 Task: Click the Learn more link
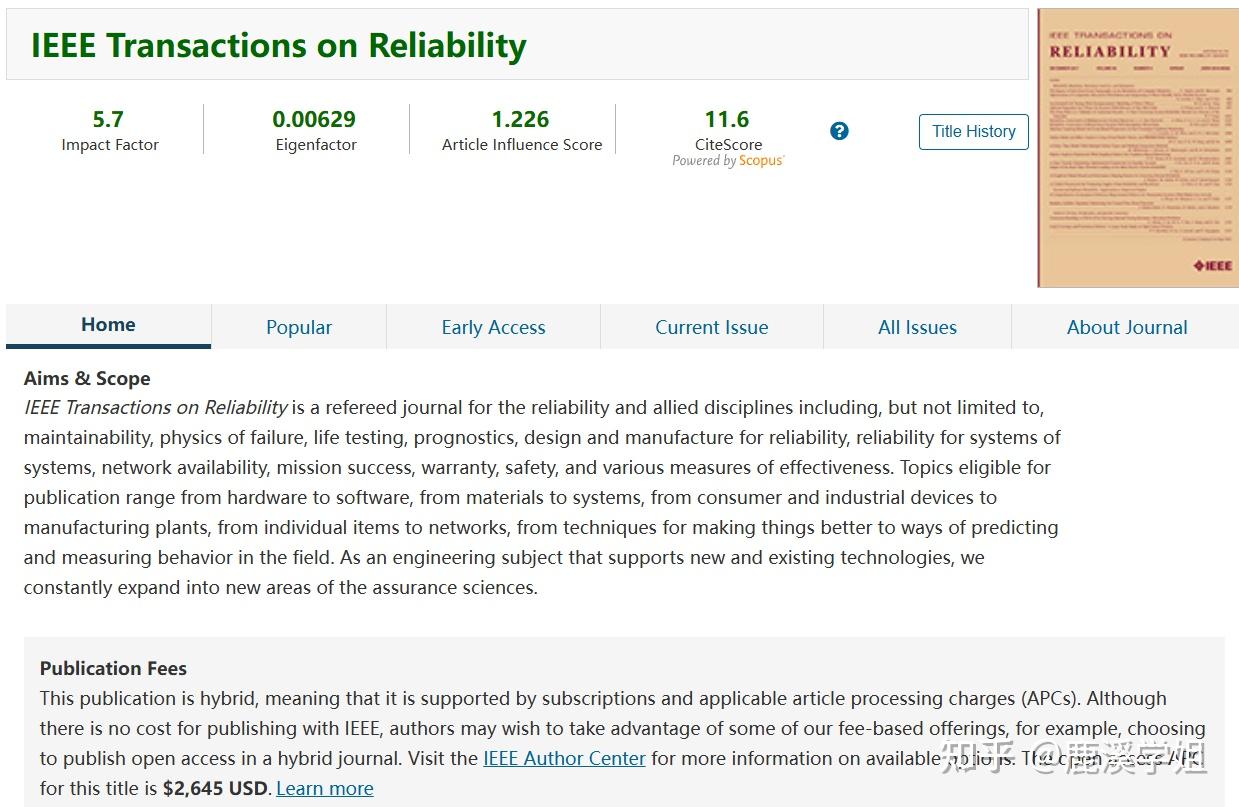pyautogui.click(x=325, y=788)
